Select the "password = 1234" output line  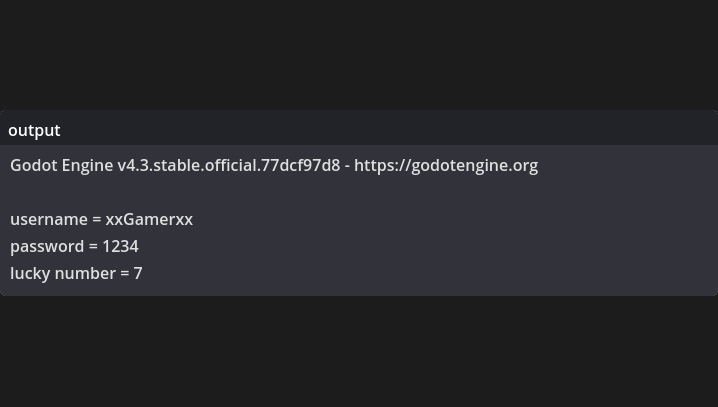tap(74, 246)
